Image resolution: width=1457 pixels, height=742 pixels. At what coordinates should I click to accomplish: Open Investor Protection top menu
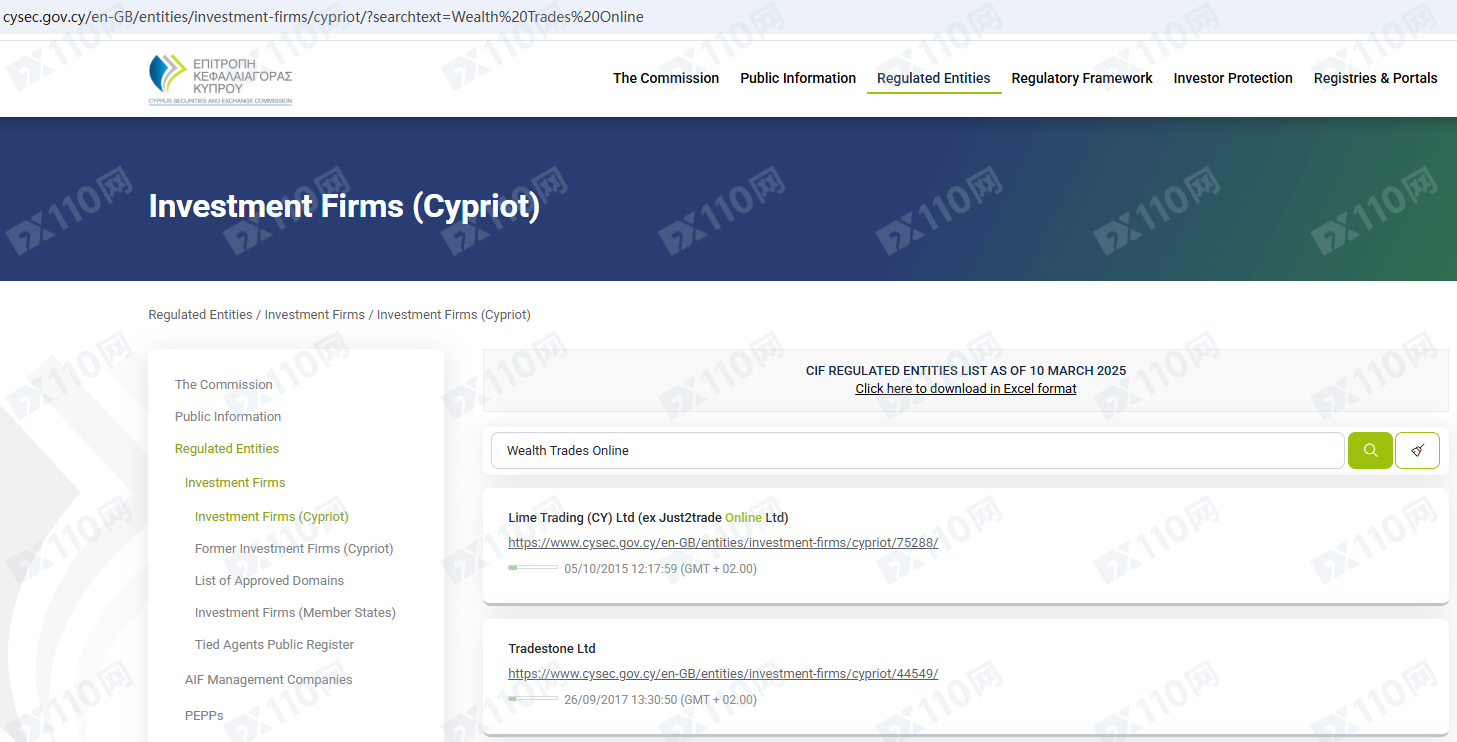[1232, 78]
